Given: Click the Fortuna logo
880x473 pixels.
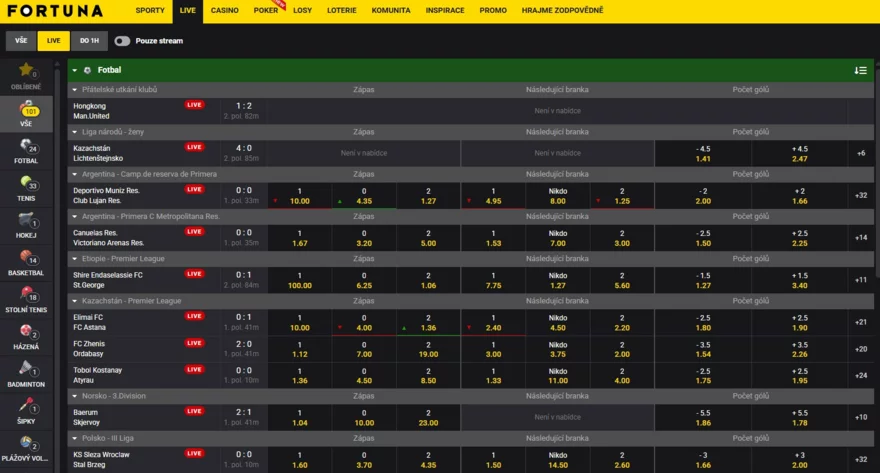Looking at the screenshot, I should (55, 11).
